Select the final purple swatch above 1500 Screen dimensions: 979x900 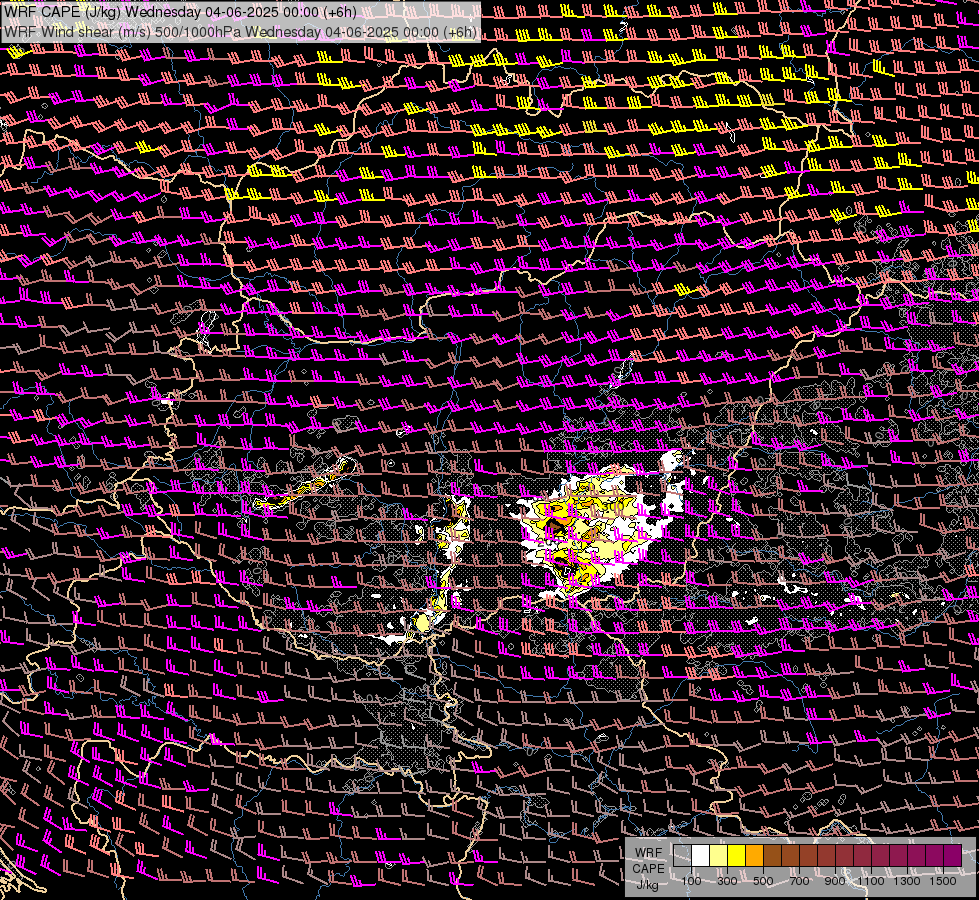pos(952,855)
